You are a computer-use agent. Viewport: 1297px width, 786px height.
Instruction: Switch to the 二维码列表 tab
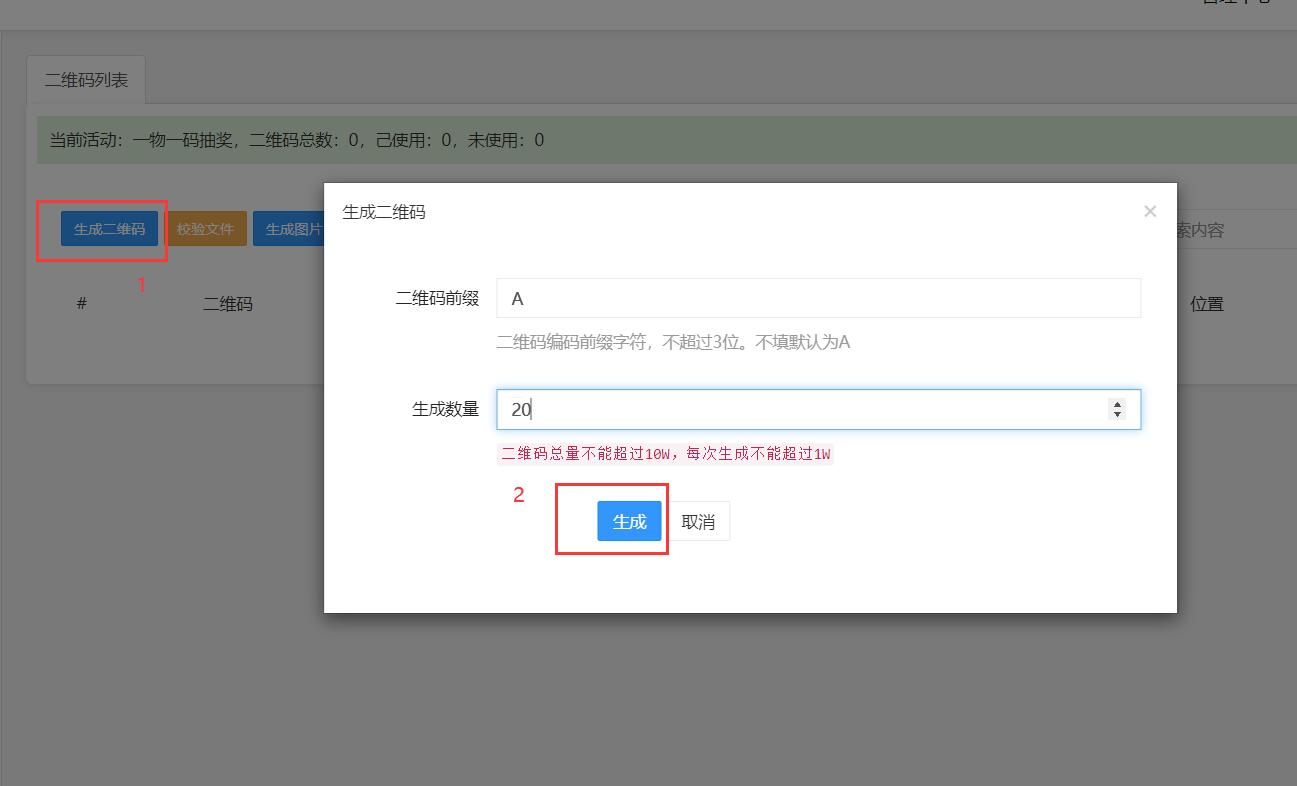click(86, 80)
